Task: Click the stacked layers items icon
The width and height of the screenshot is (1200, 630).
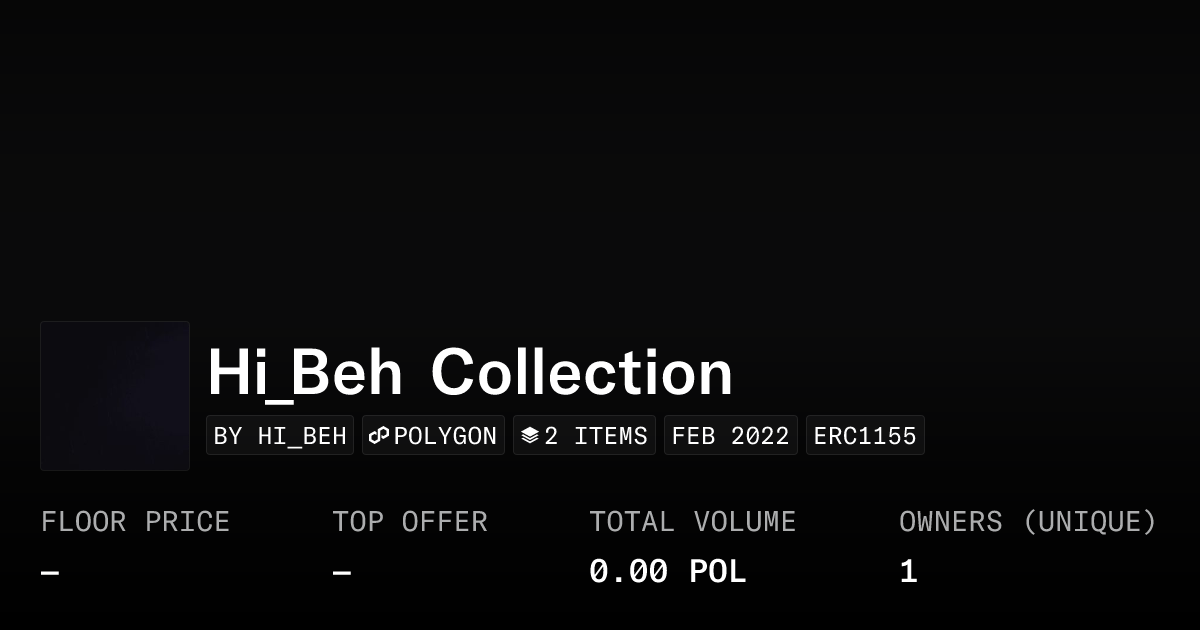Action: (x=530, y=435)
